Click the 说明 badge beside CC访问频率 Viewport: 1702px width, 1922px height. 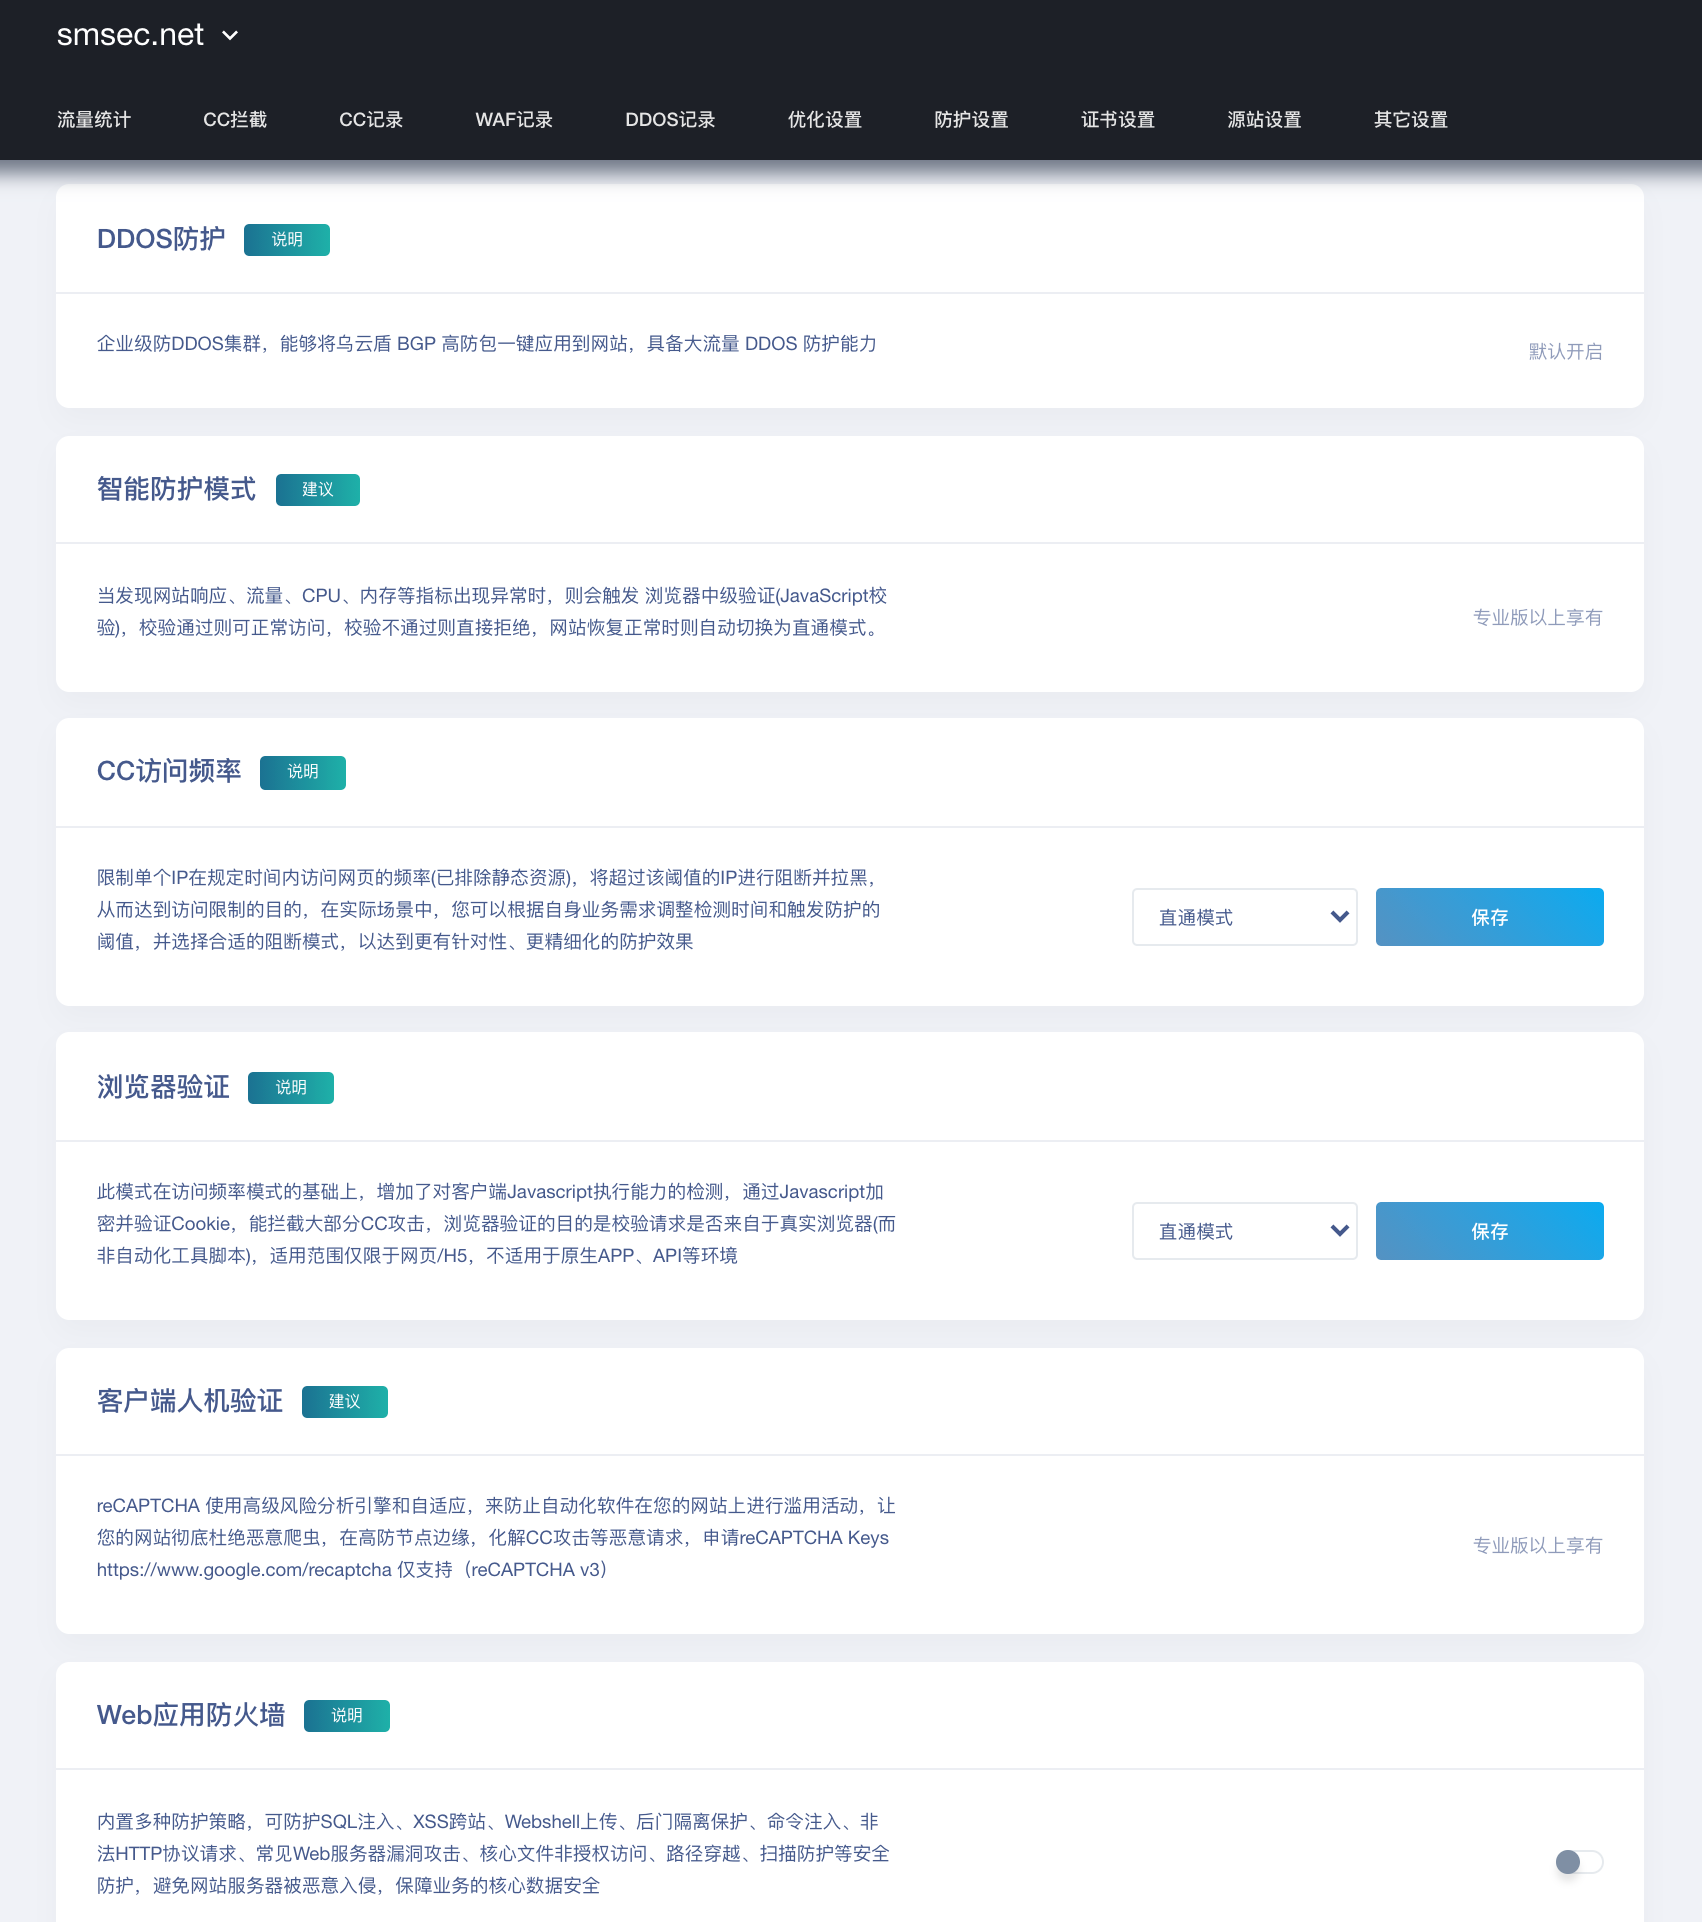click(303, 772)
